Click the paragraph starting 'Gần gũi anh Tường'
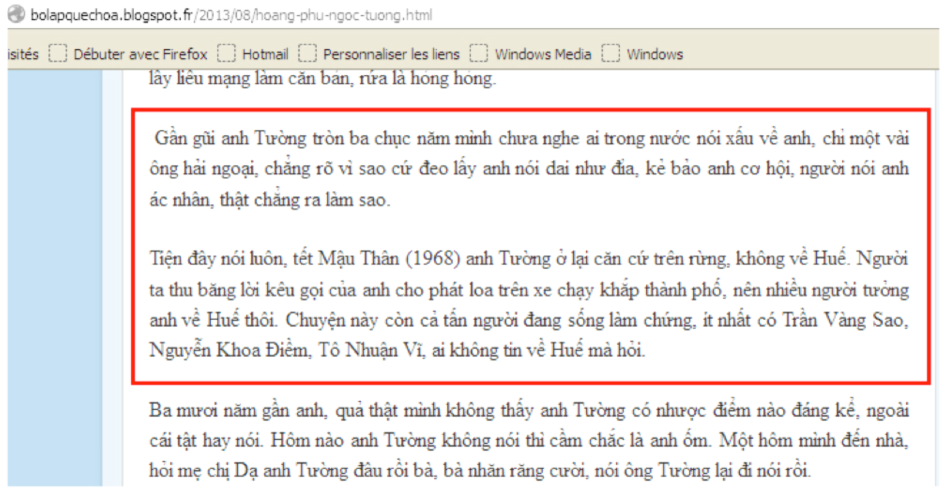The height and width of the screenshot is (489, 946). pyautogui.click(x=529, y=169)
